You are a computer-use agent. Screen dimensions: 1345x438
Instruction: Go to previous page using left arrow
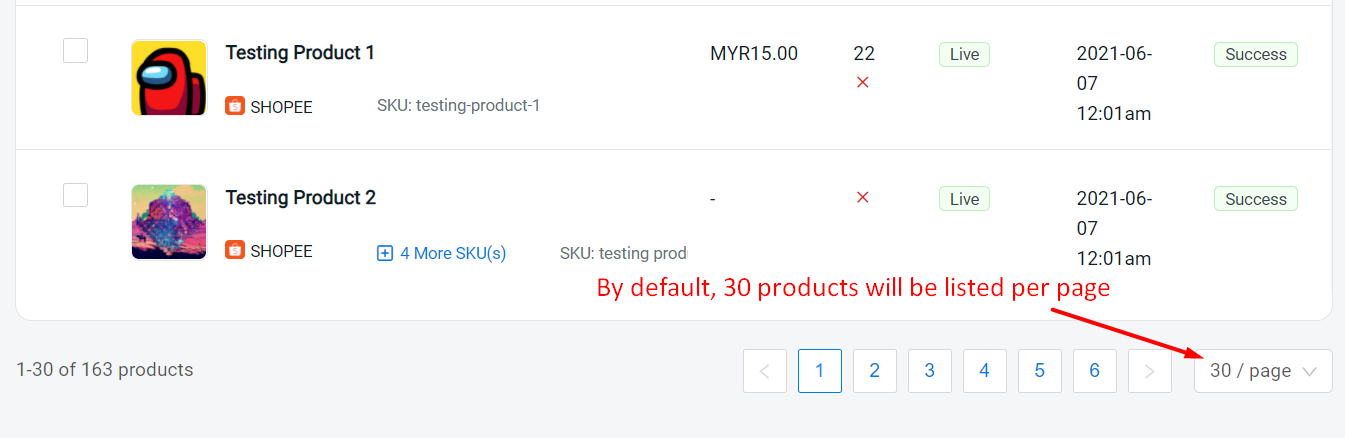click(x=765, y=371)
